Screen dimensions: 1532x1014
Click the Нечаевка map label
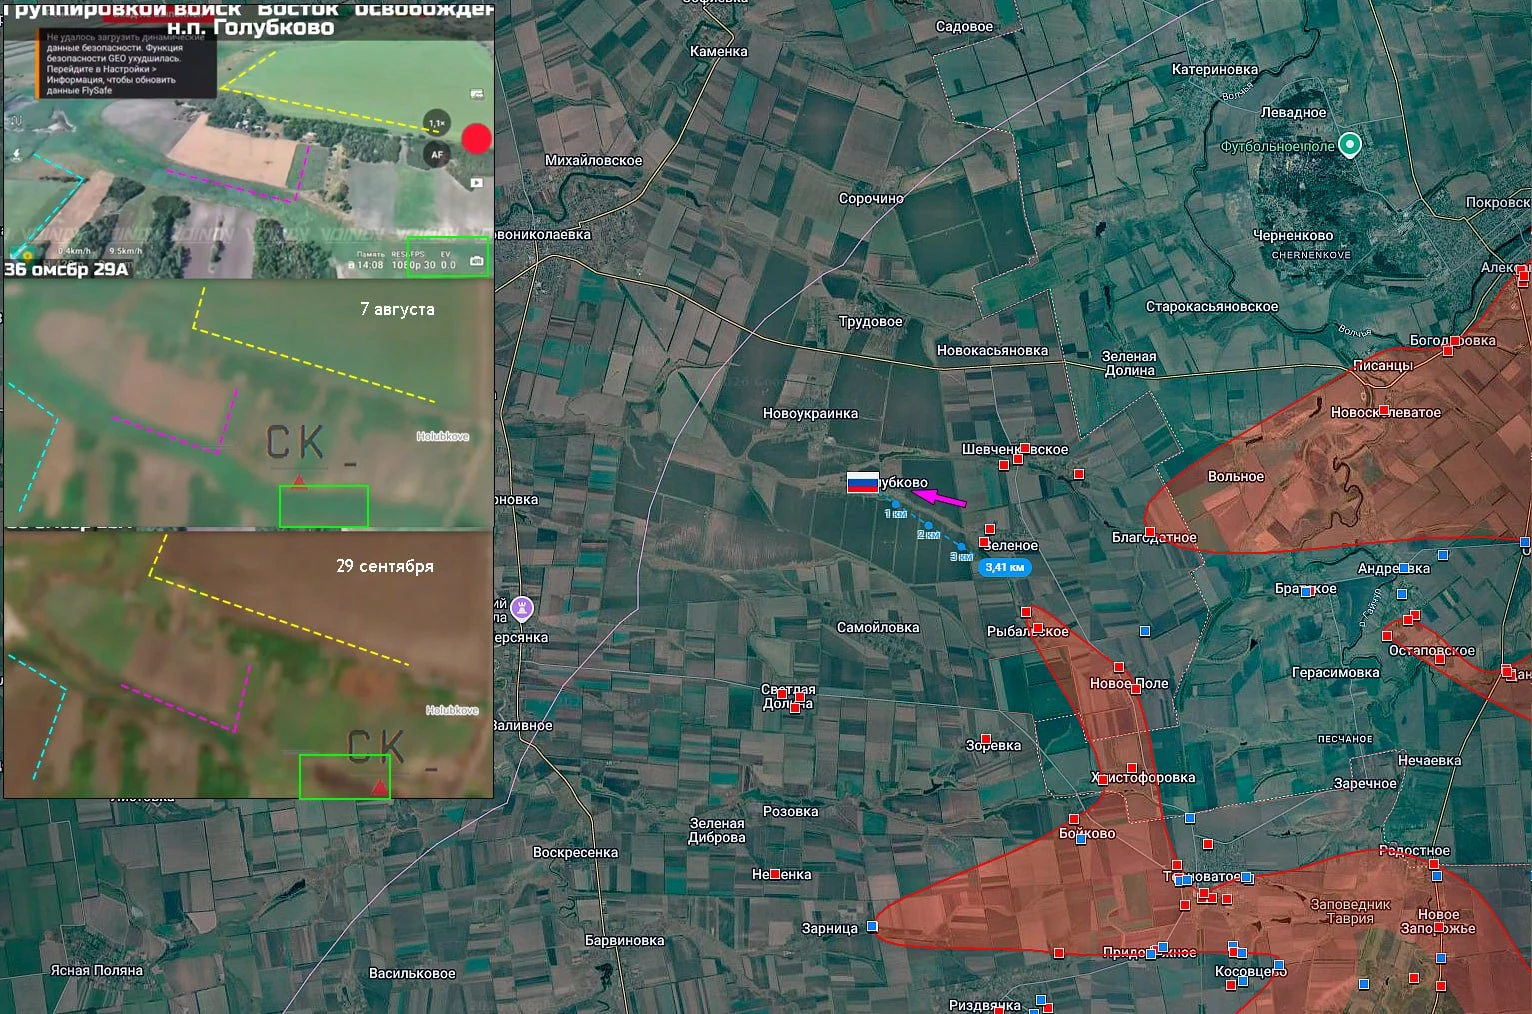pos(1430,760)
